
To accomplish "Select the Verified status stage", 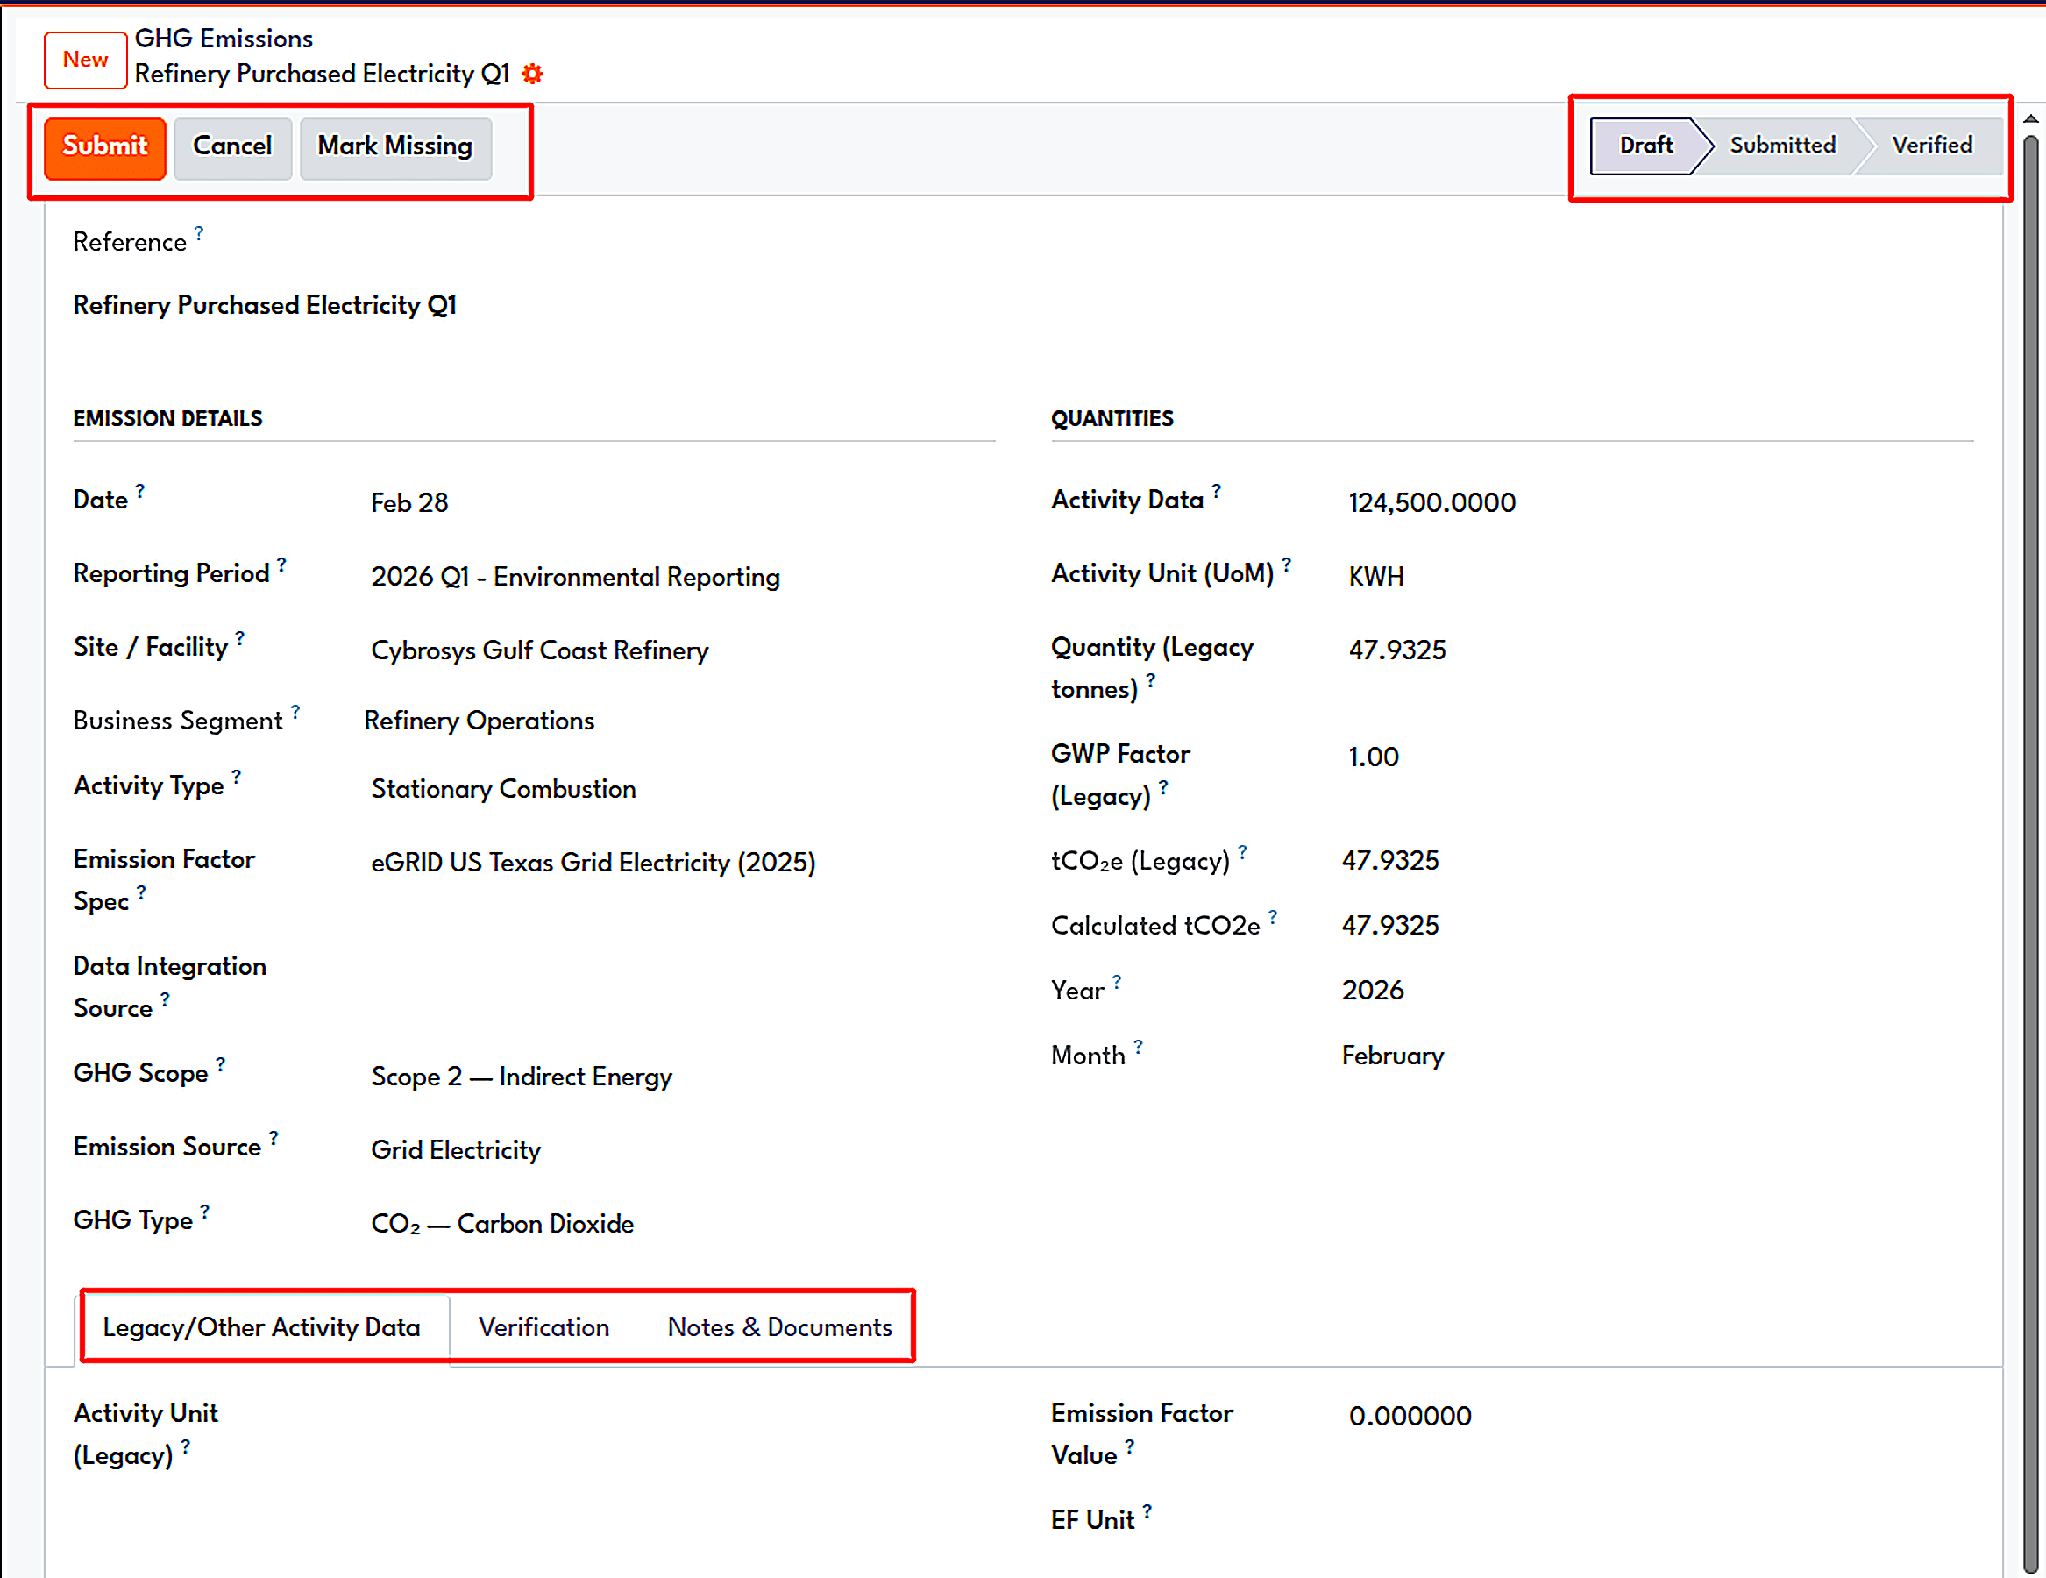I will 1931,146.
